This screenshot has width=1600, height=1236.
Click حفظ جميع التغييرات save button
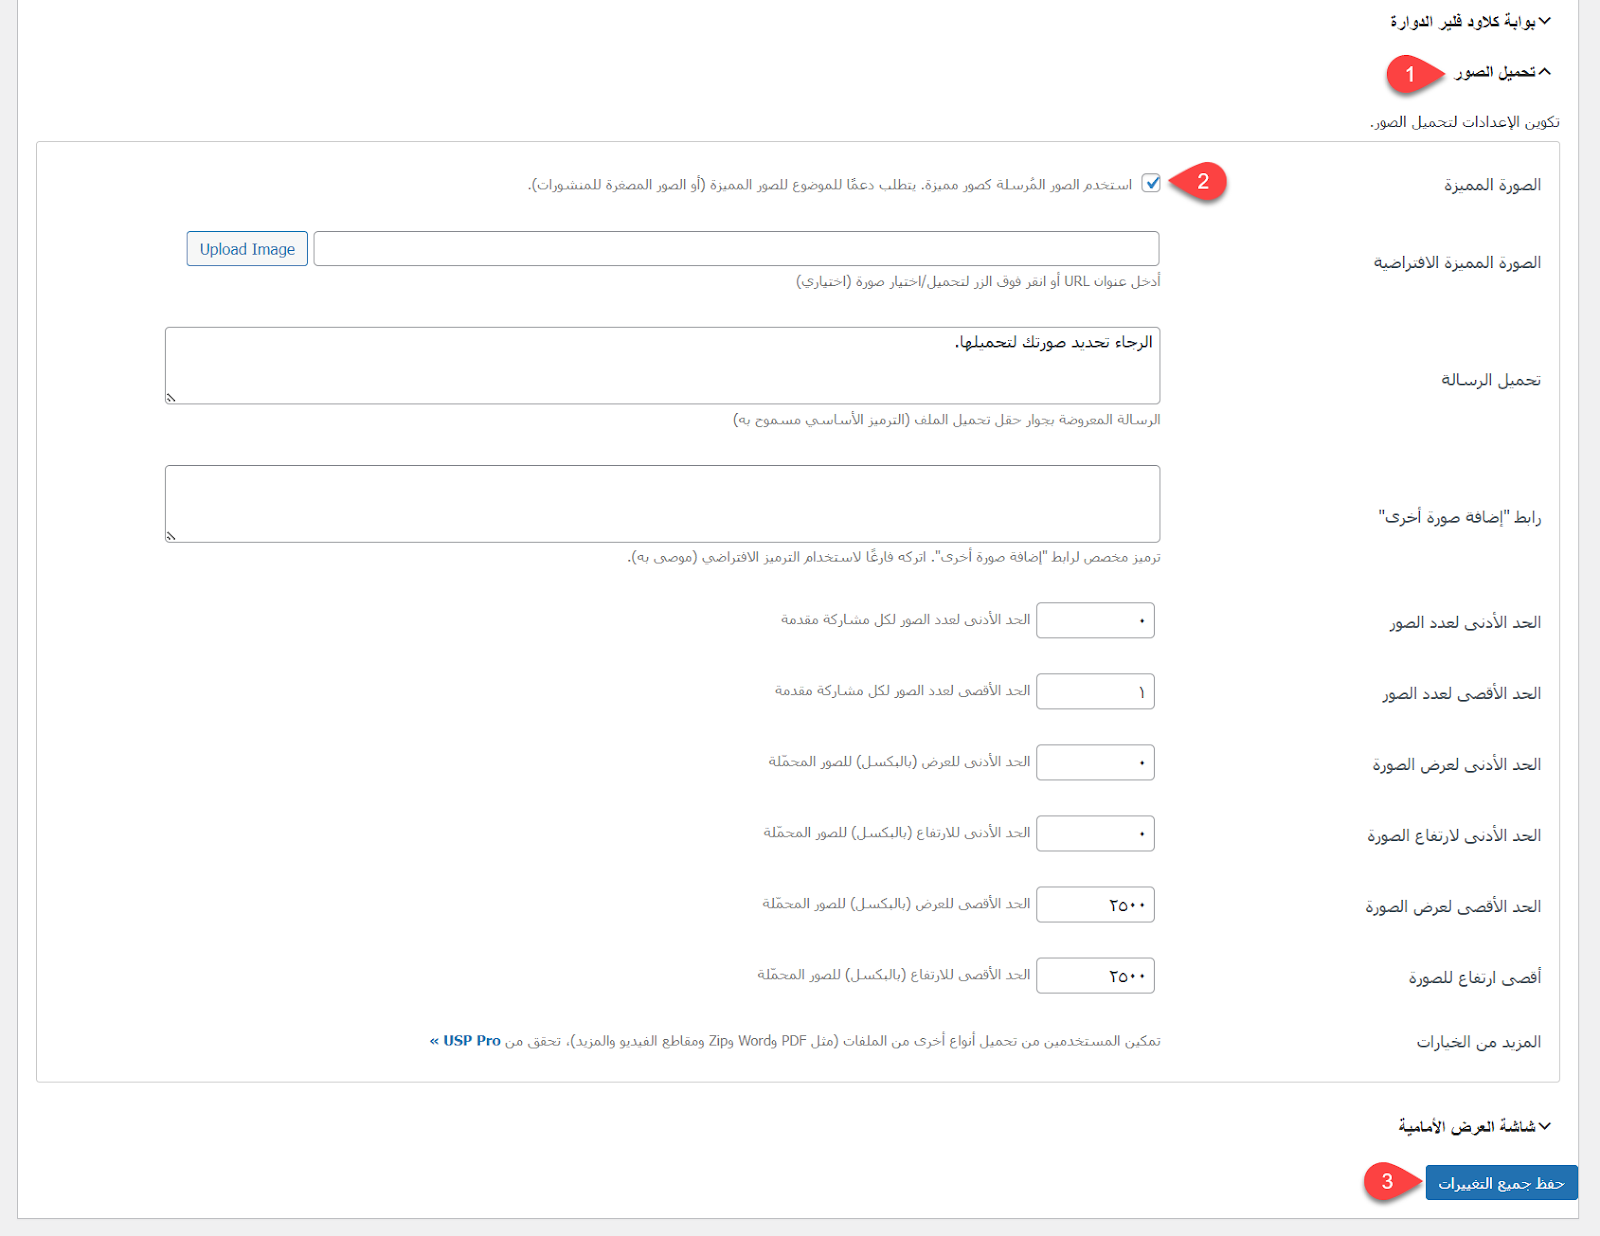(1501, 1183)
